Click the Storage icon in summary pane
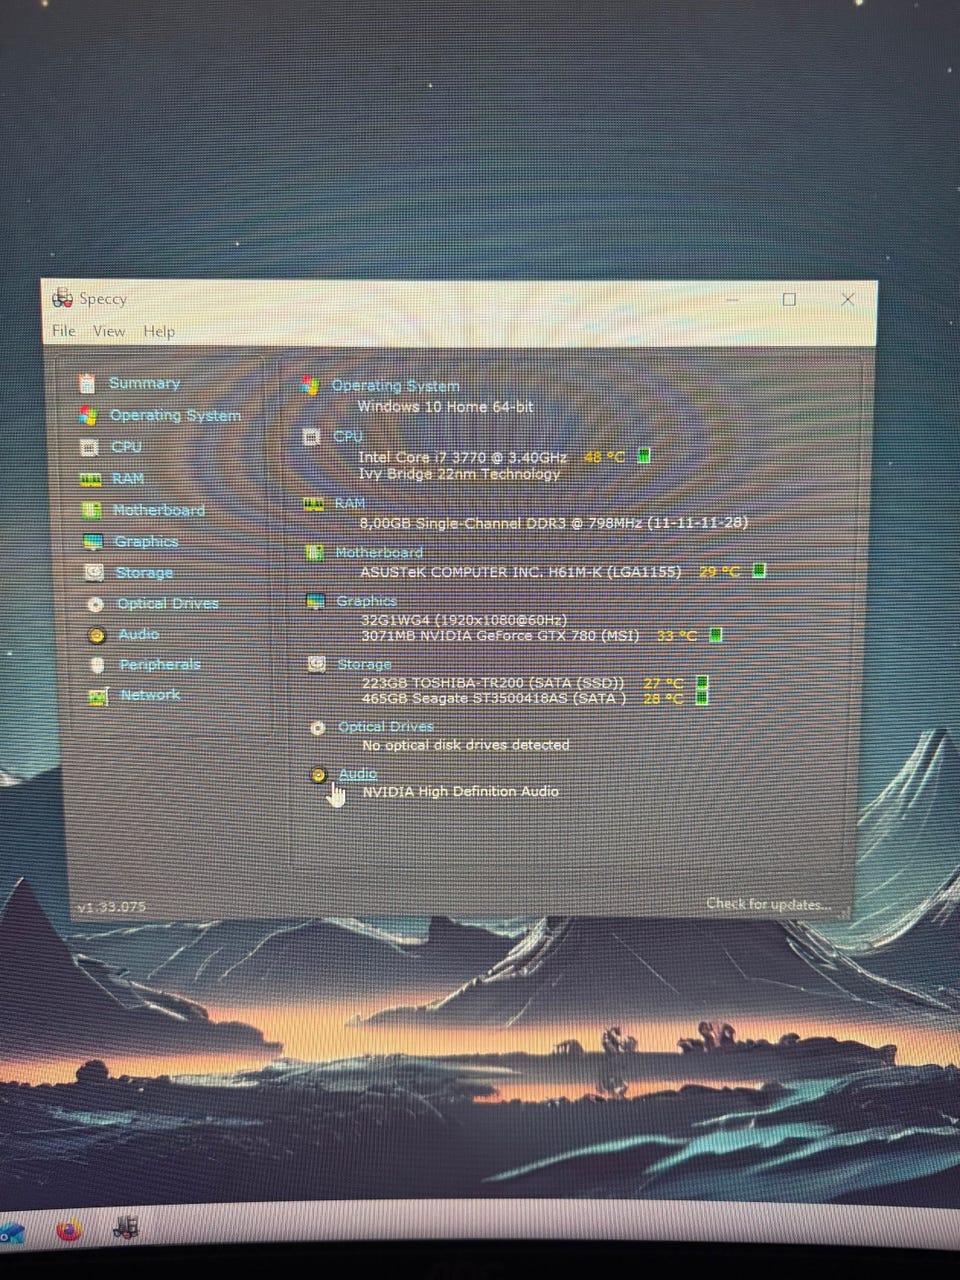 pos(317,664)
